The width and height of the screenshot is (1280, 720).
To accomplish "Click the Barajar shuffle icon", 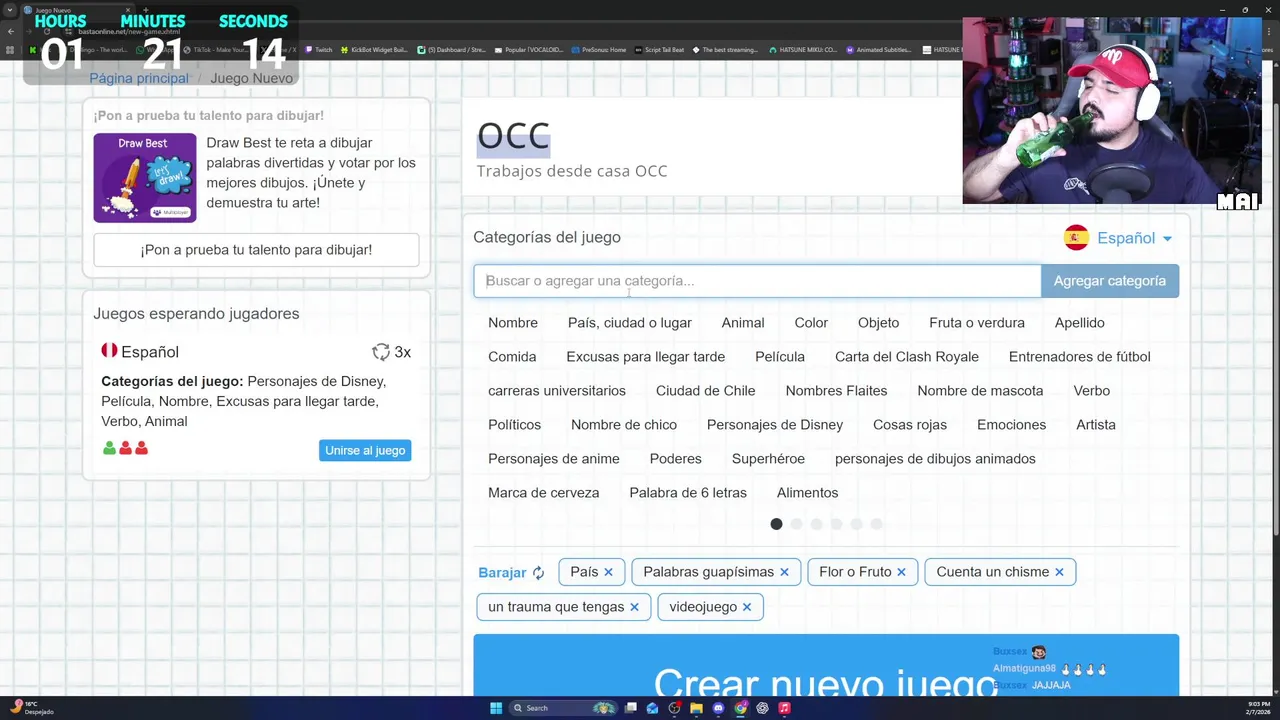I will coord(538,573).
